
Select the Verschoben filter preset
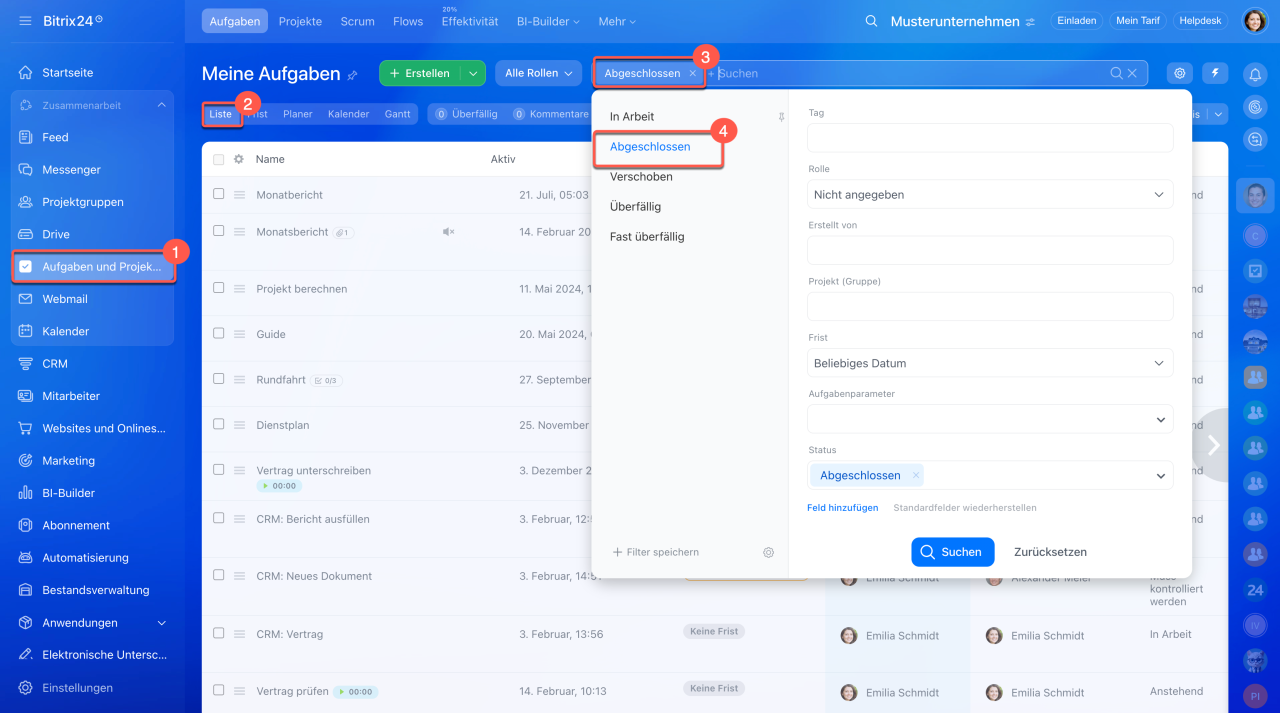pos(641,177)
